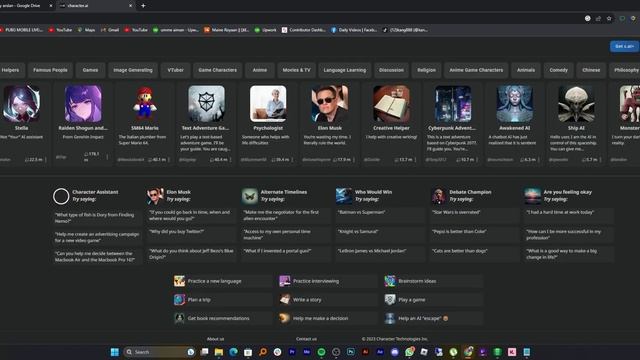Select the Chinese category tab

click(591, 70)
